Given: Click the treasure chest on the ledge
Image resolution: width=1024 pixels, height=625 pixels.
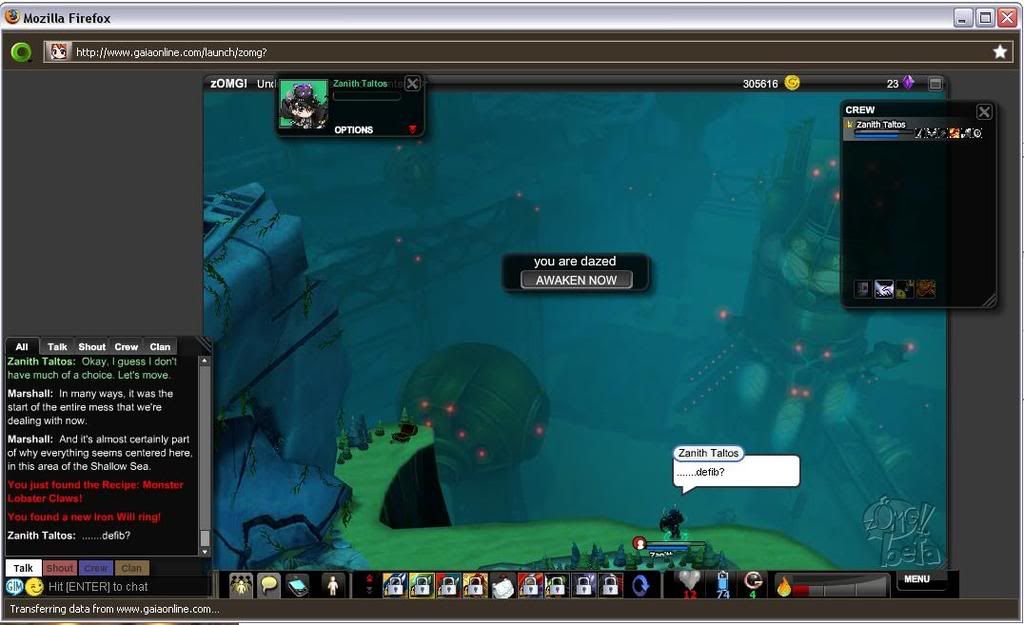Looking at the screenshot, I should pos(406,432).
